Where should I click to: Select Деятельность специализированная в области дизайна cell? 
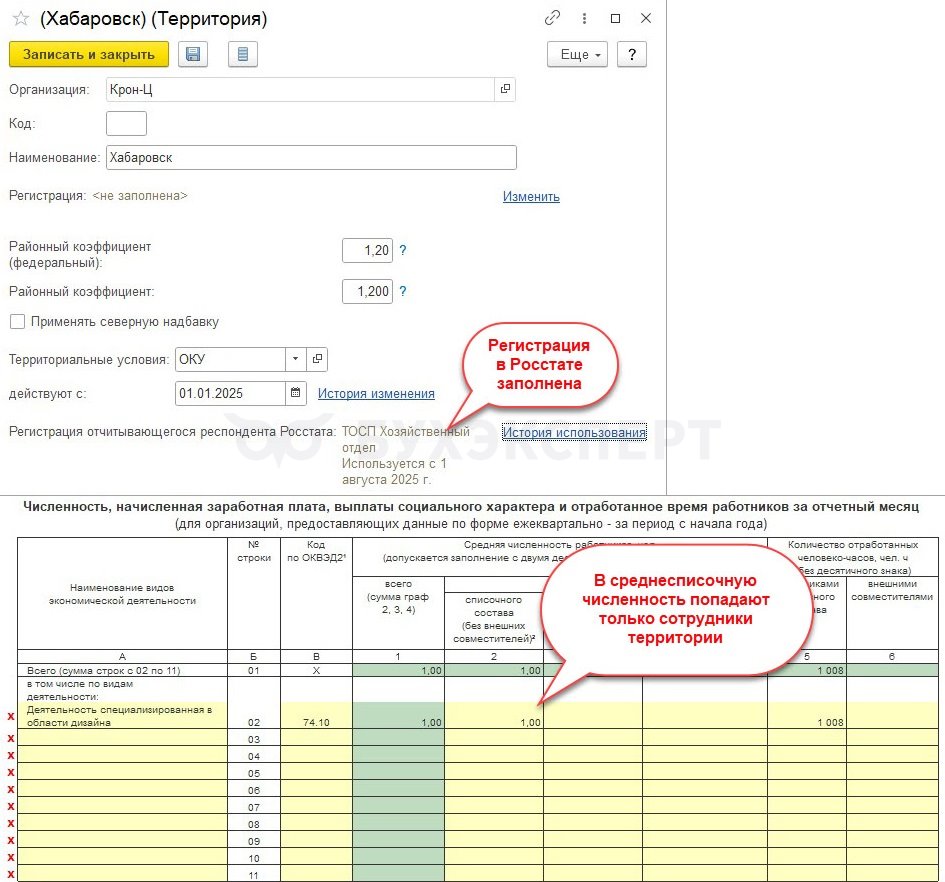122,716
